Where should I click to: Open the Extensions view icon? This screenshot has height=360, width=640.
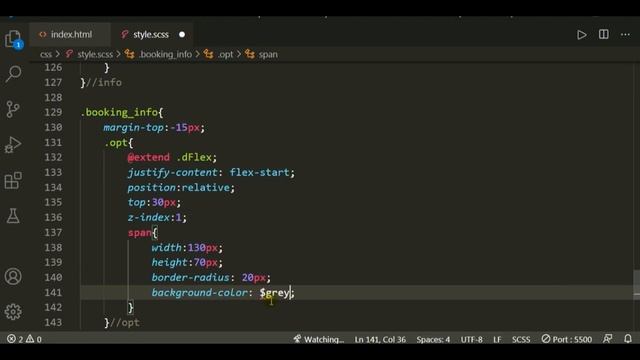(13, 180)
